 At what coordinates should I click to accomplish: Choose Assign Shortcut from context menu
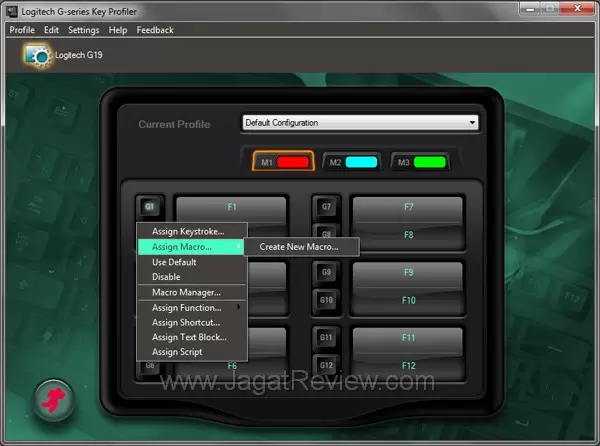click(192, 322)
